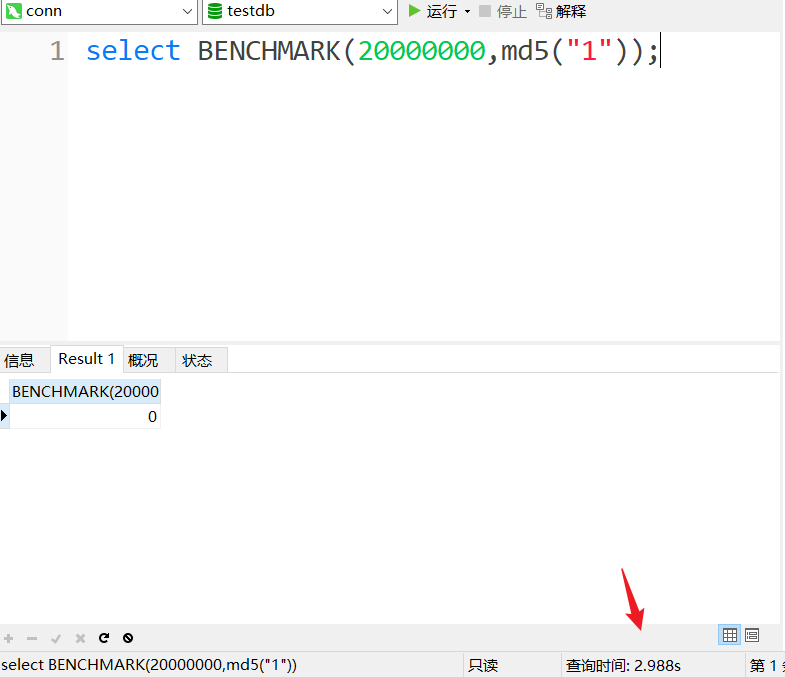Click the stop loading circle icon
This screenshot has width=785, height=677.
[x=128, y=638]
